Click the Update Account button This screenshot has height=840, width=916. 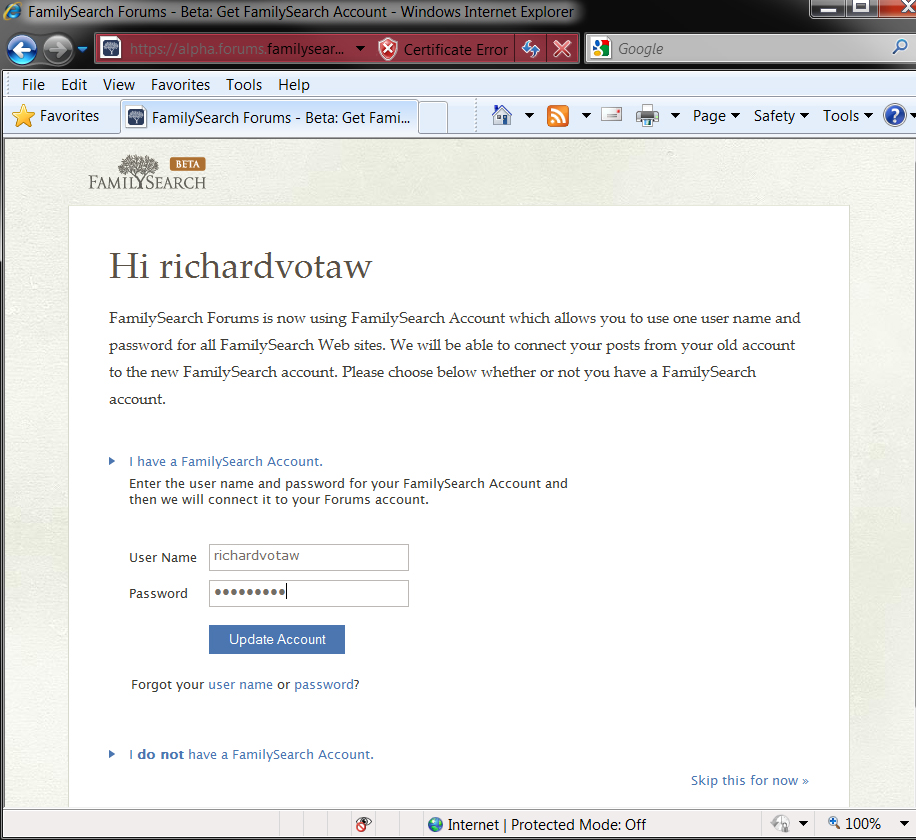coord(277,640)
